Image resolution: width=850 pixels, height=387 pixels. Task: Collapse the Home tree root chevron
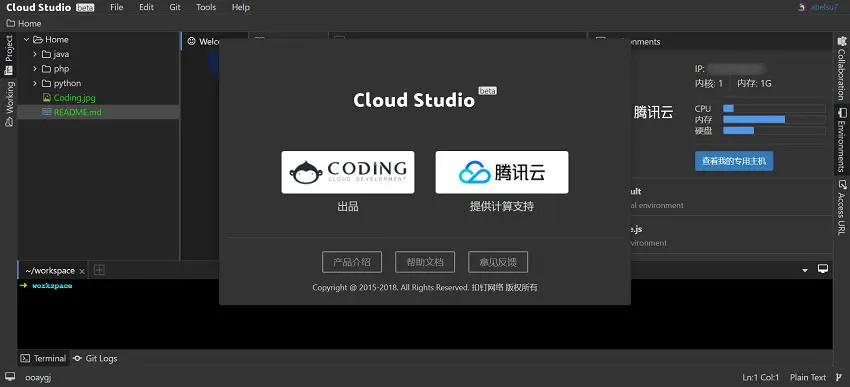pyautogui.click(x=26, y=40)
